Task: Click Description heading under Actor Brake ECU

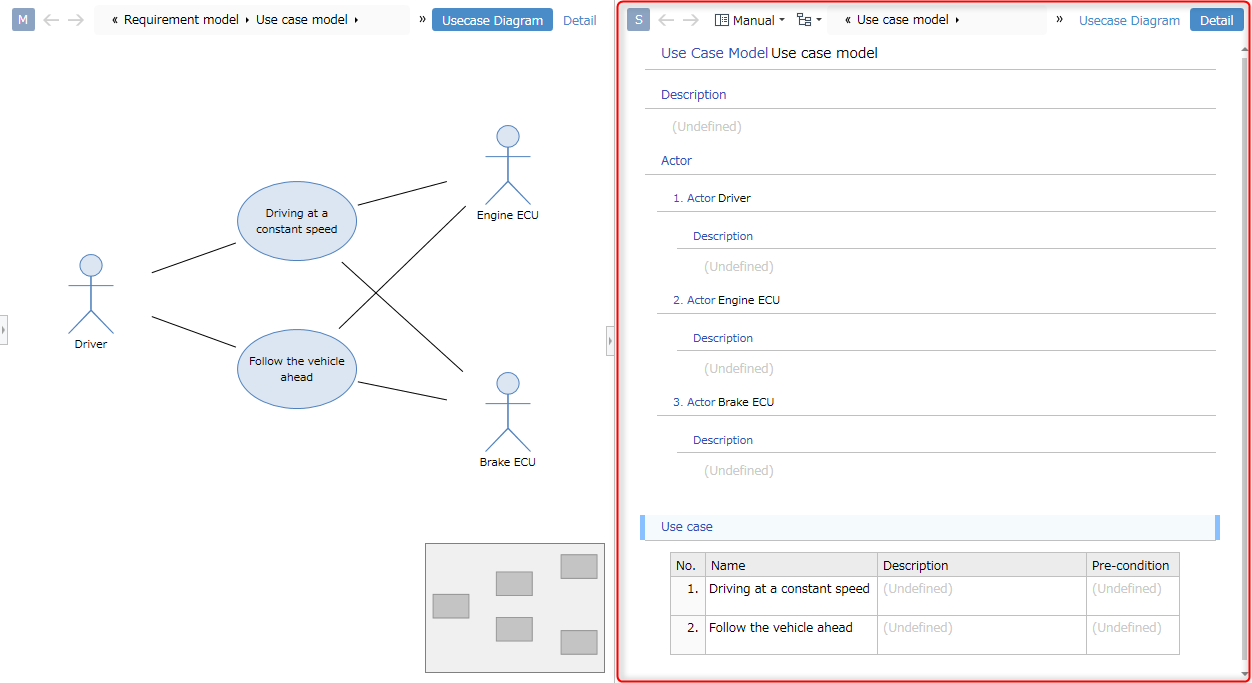Action: tap(723, 441)
